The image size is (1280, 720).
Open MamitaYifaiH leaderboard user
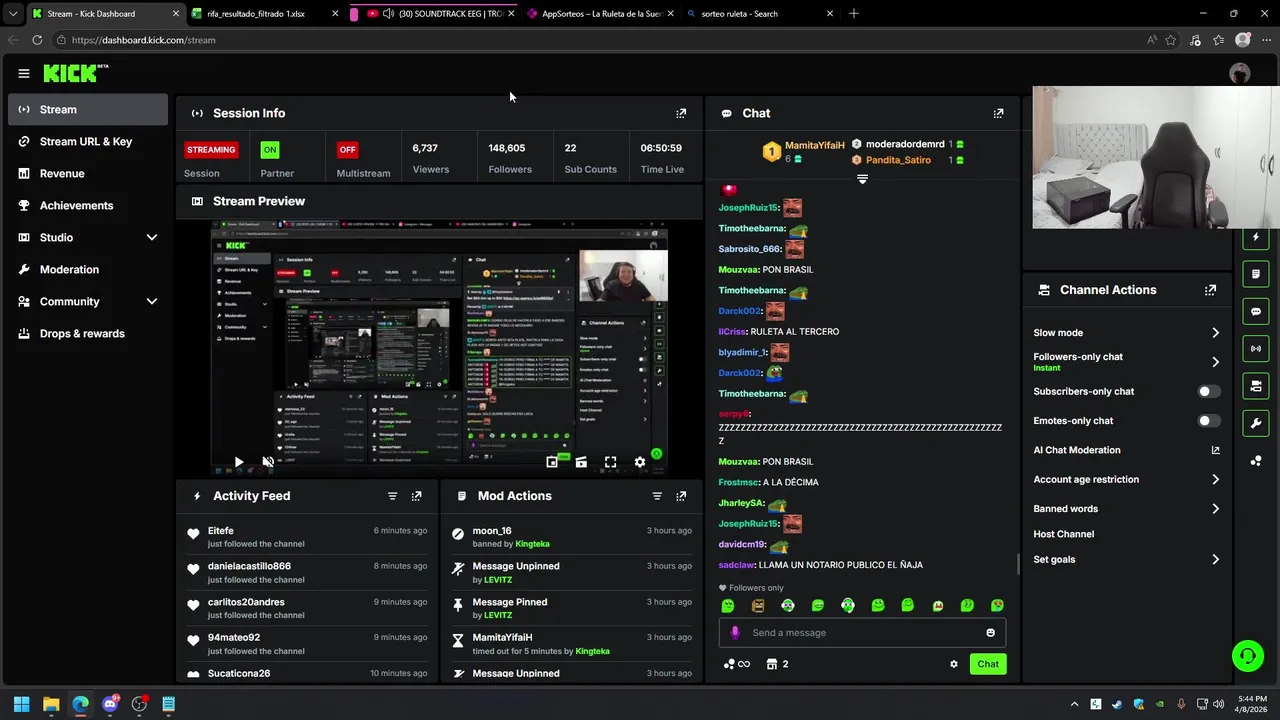coord(814,145)
